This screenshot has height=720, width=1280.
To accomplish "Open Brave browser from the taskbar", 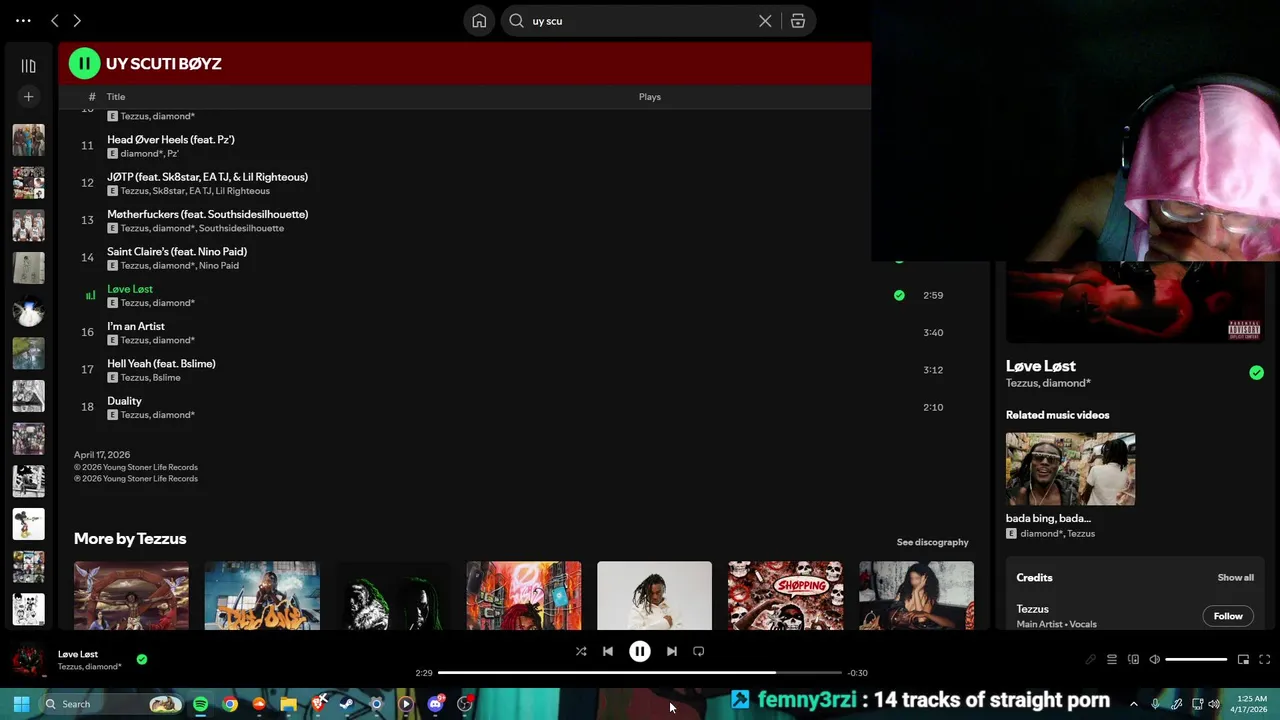I will [318, 704].
